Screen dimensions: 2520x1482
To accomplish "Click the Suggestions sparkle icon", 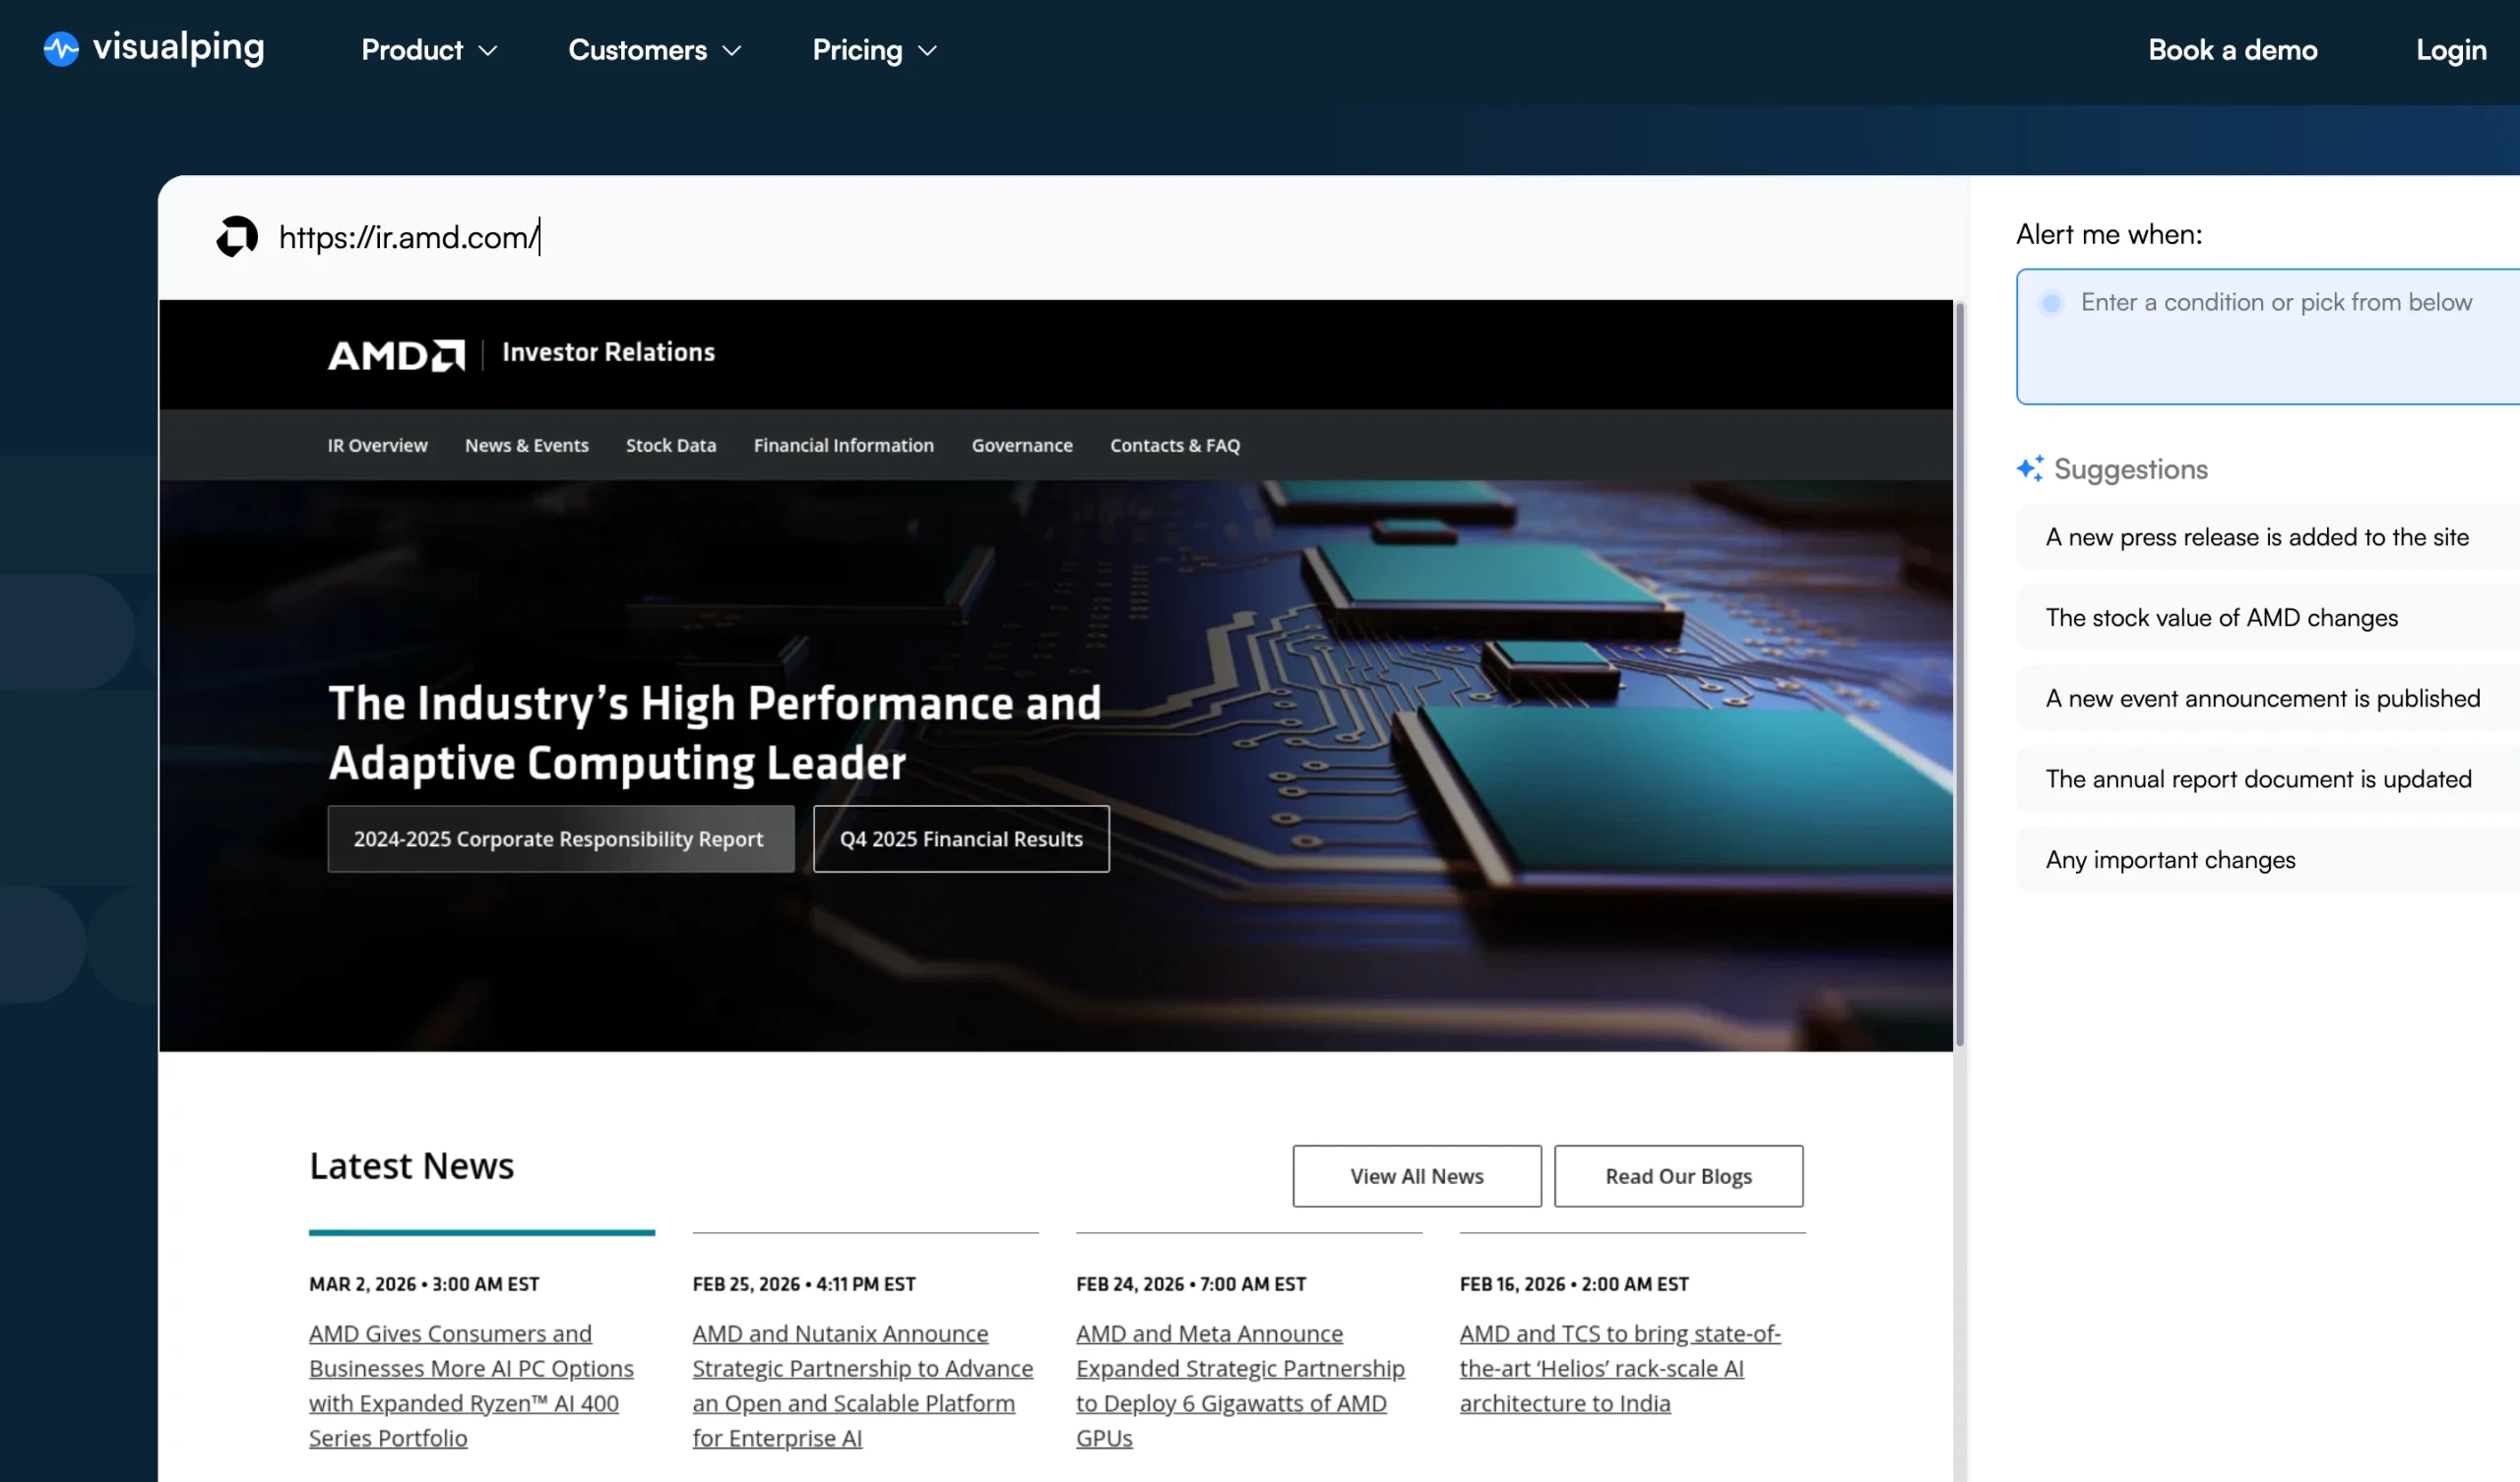I will point(2030,468).
